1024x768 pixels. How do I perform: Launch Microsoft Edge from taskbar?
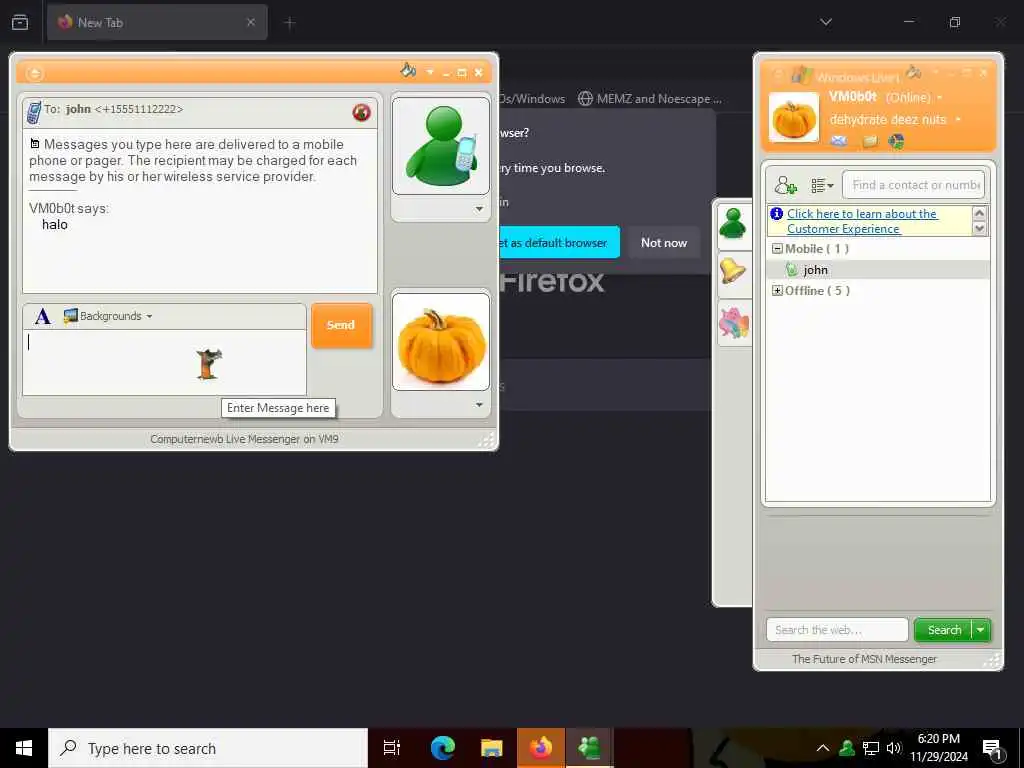coord(442,748)
